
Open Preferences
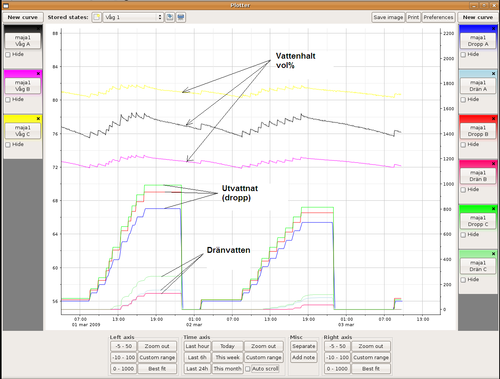(x=438, y=17)
